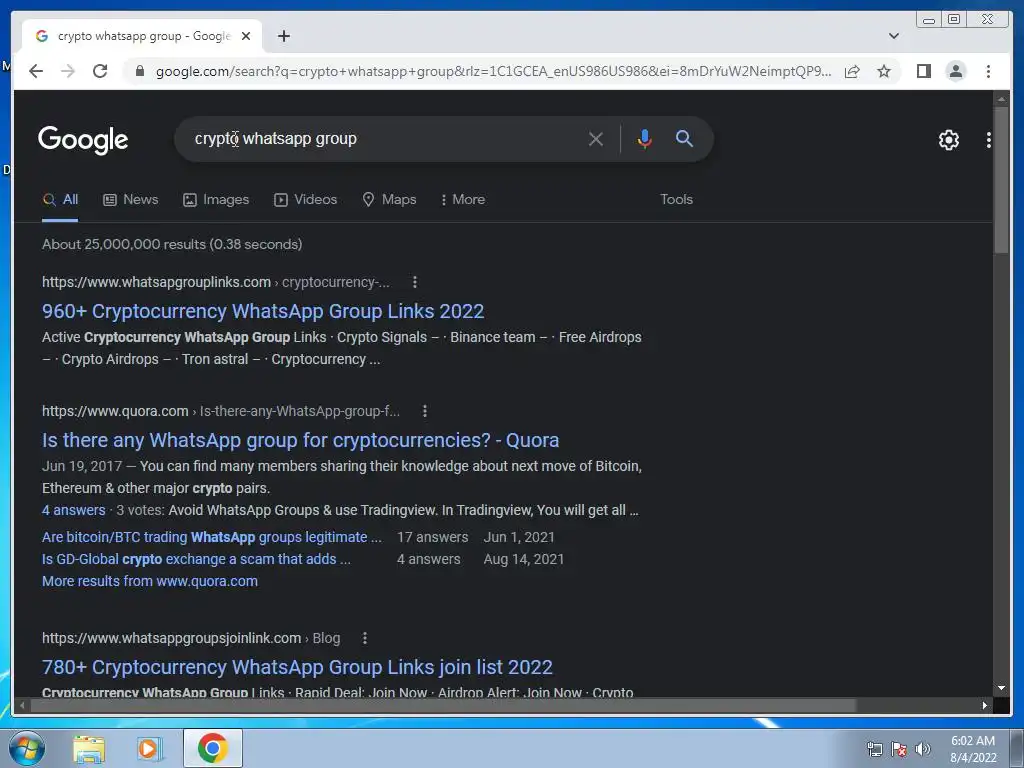Open Action Center flag tray icon
Viewport: 1024px width, 768px height.
(899, 749)
